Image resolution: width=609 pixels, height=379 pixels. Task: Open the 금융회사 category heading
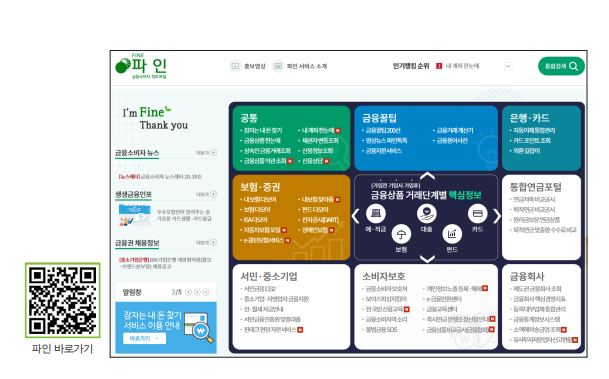click(x=527, y=276)
